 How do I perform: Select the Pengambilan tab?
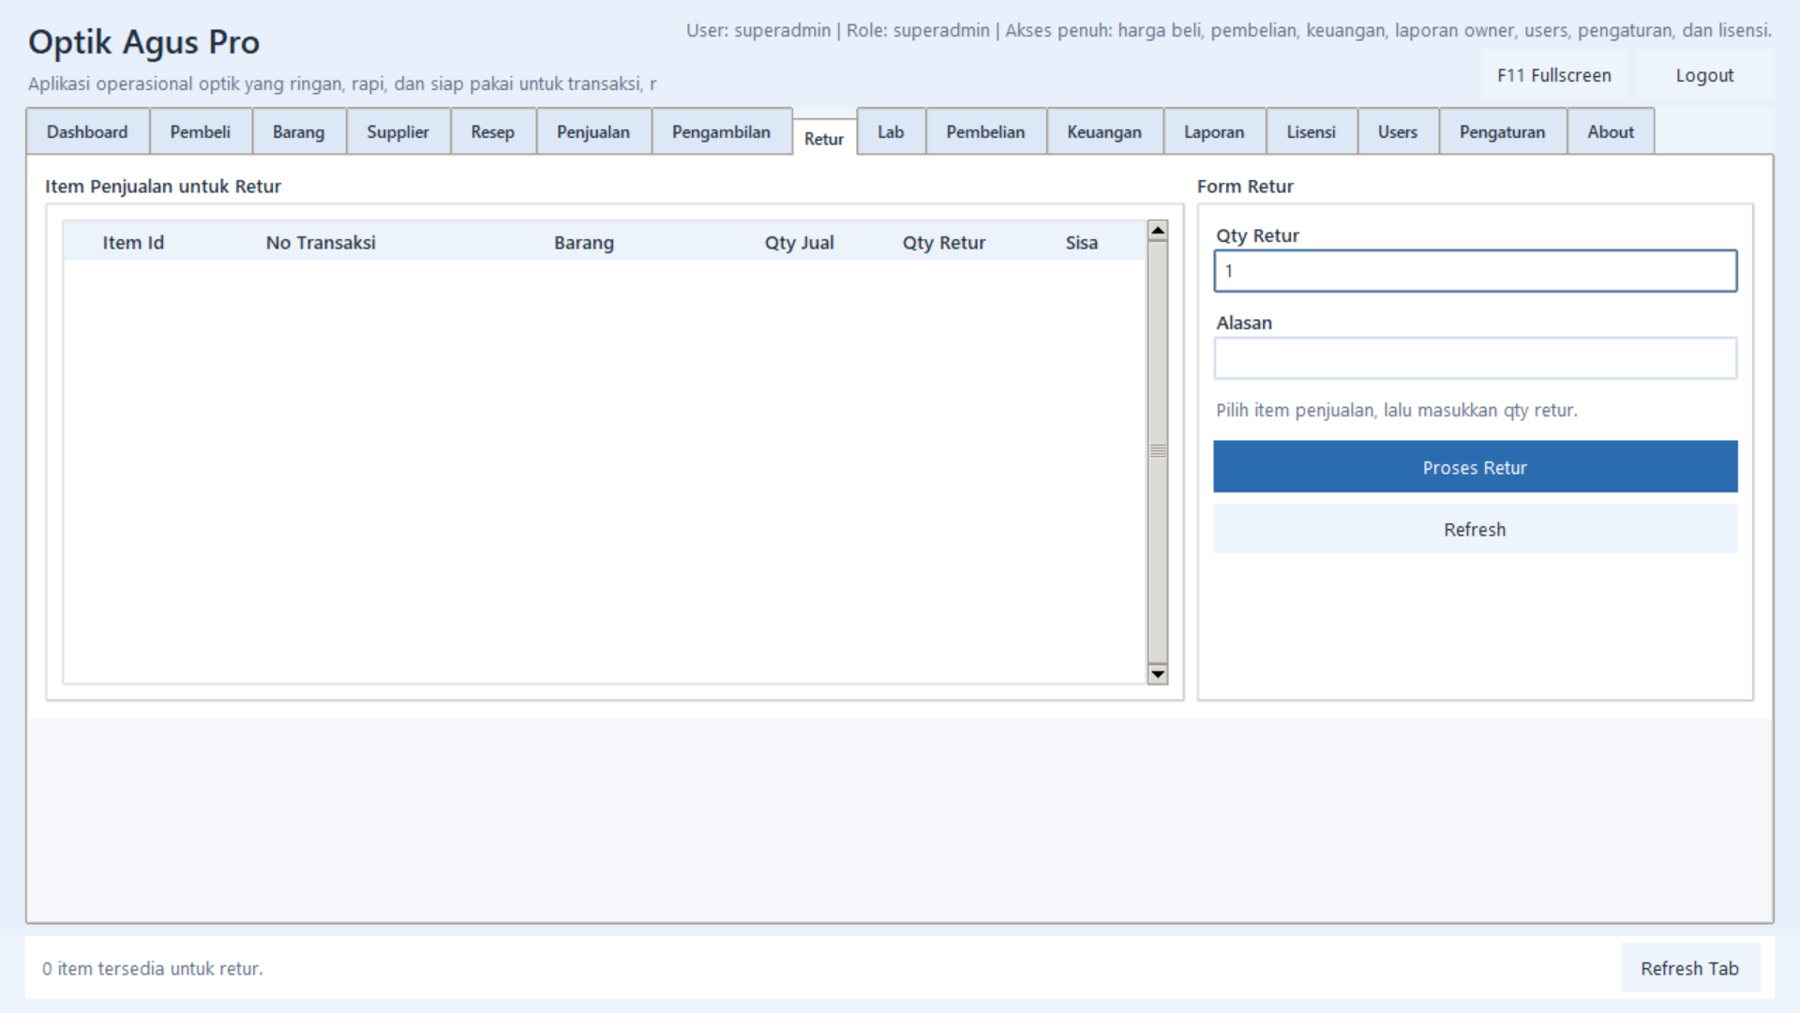(x=721, y=132)
